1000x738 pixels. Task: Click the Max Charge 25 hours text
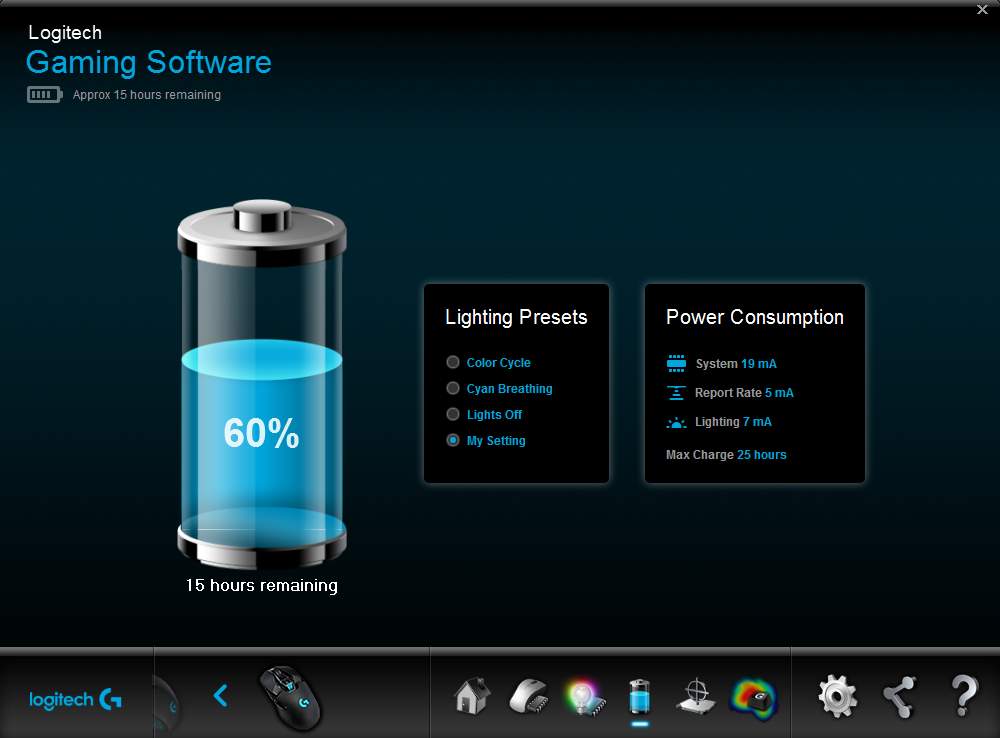(x=726, y=455)
